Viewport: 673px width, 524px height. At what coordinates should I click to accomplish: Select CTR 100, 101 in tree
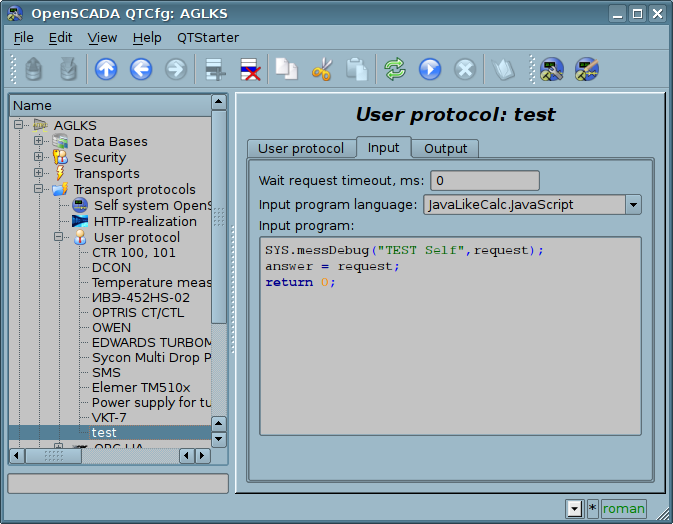(x=133, y=252)
